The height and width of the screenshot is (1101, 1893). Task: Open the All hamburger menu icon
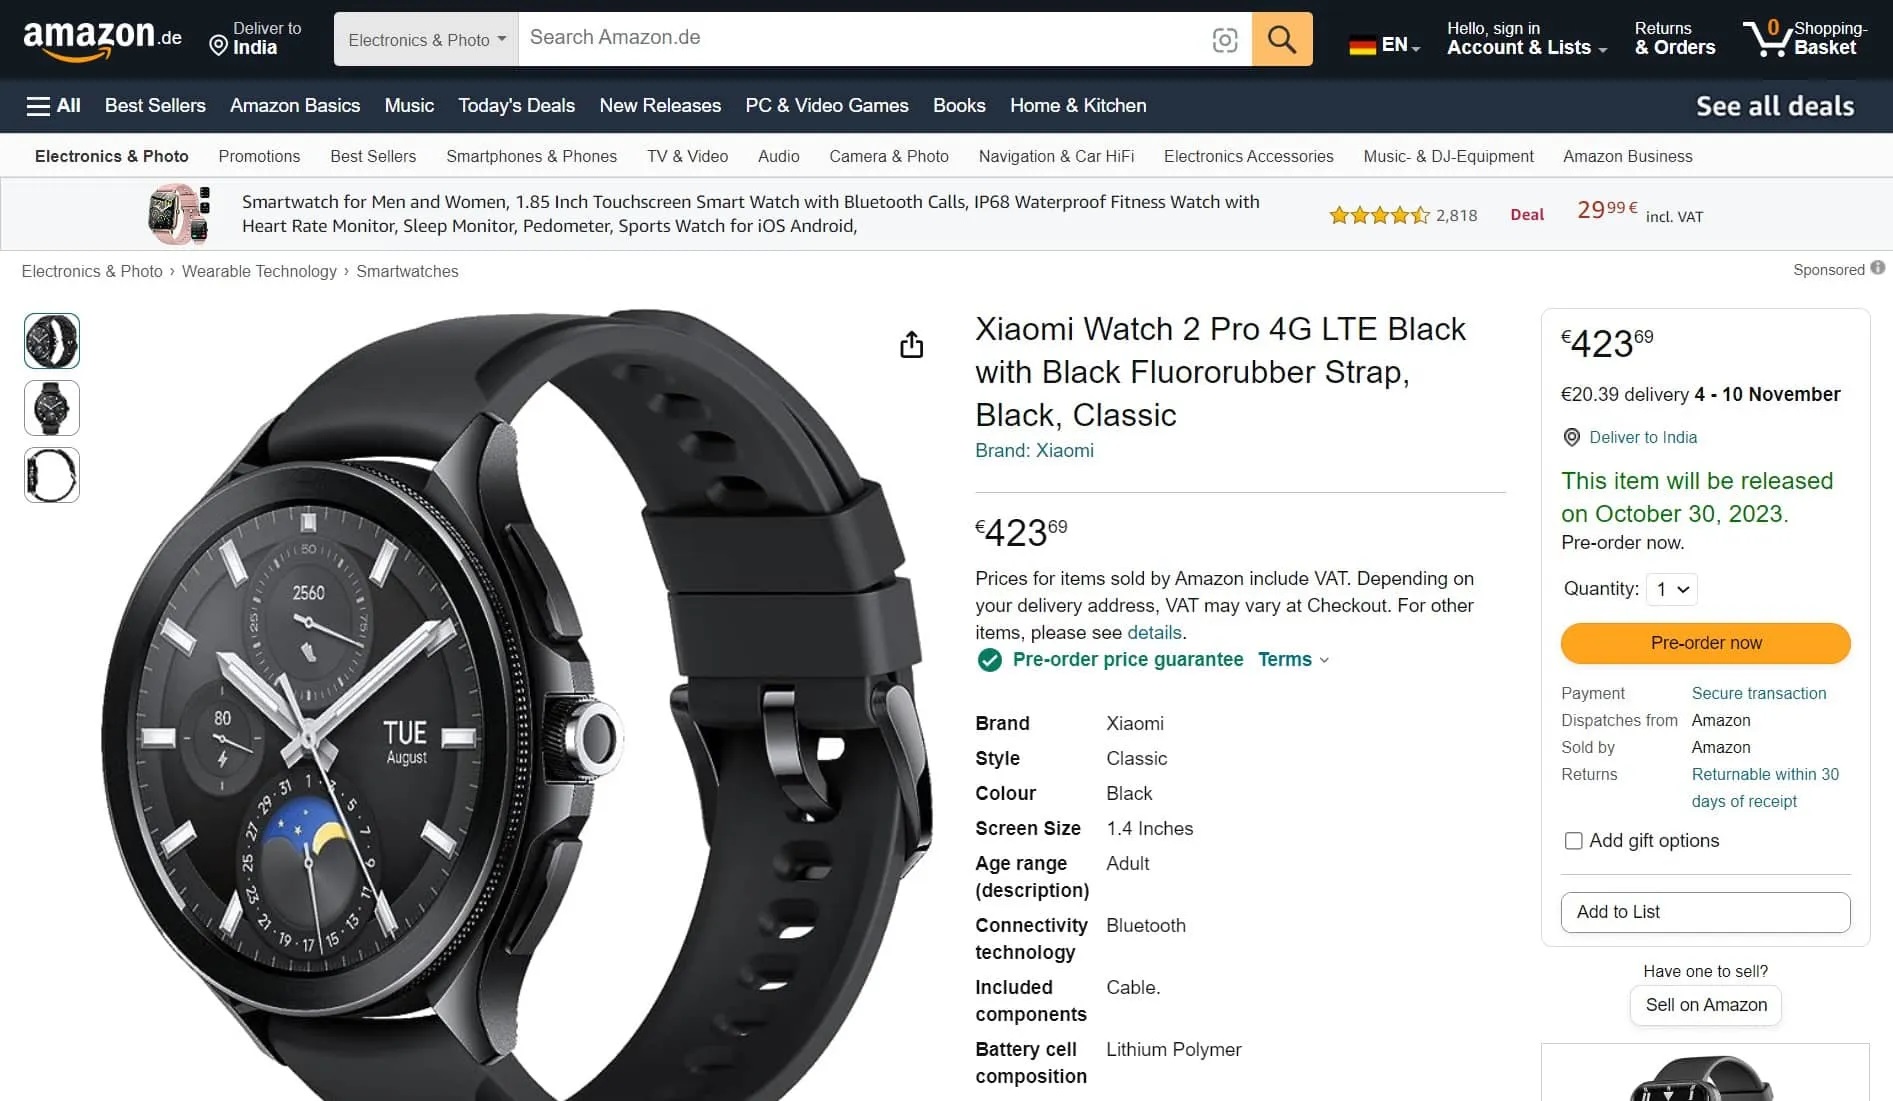tap(38, 106)
